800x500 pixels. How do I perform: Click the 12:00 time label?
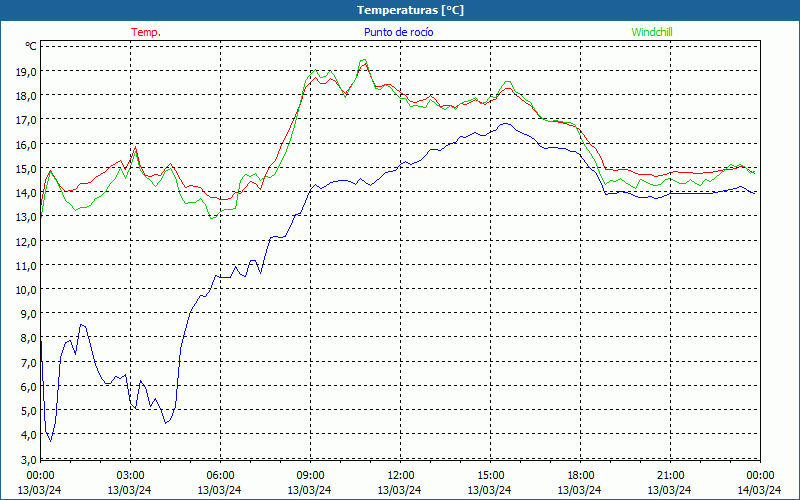click(x=400, y=475)
